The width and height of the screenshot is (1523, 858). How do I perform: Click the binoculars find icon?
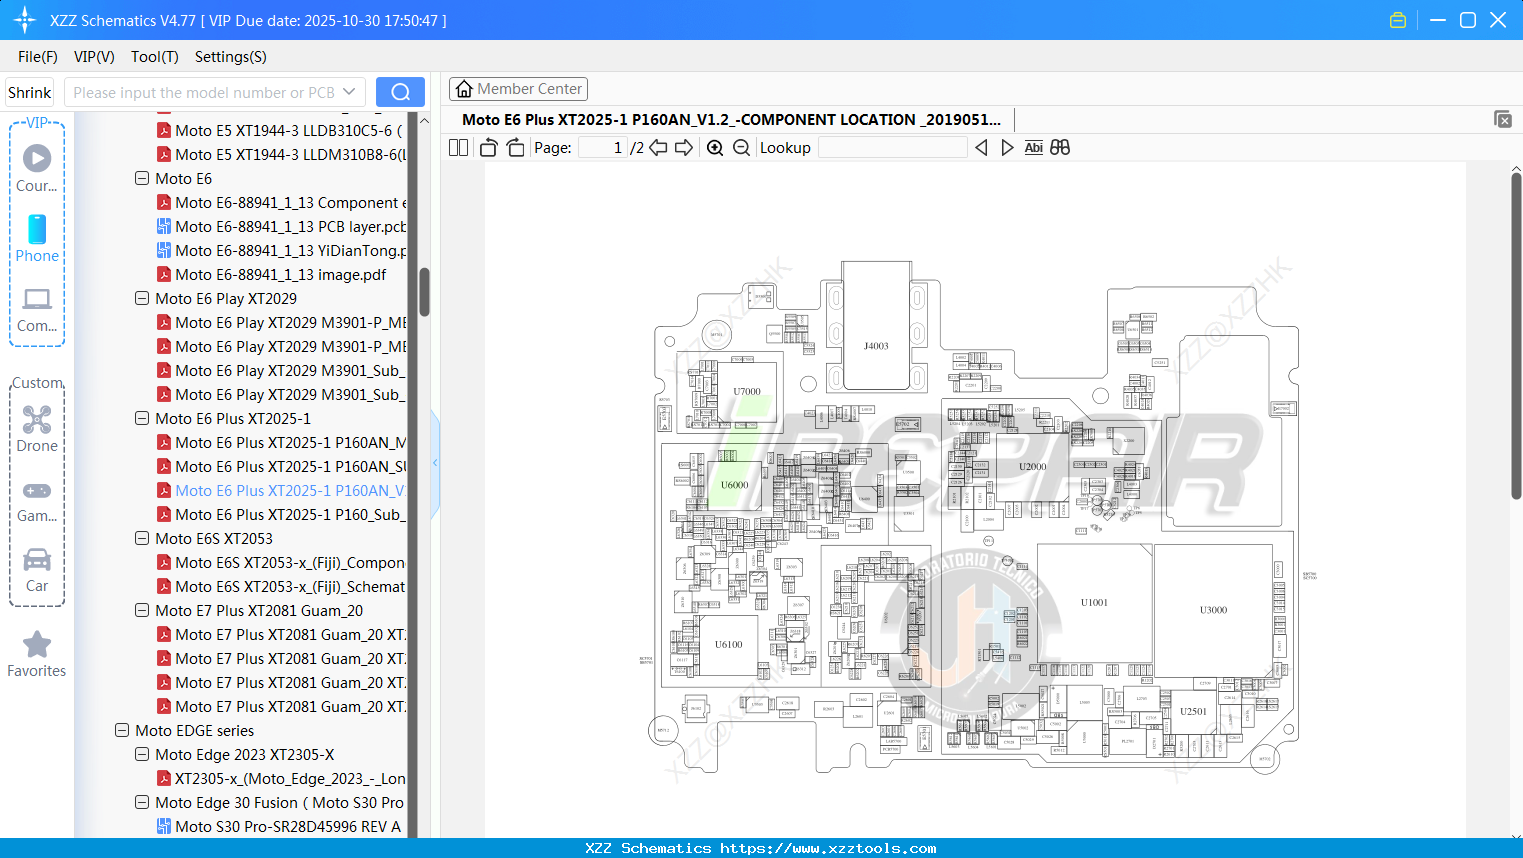click(1060, 148)
